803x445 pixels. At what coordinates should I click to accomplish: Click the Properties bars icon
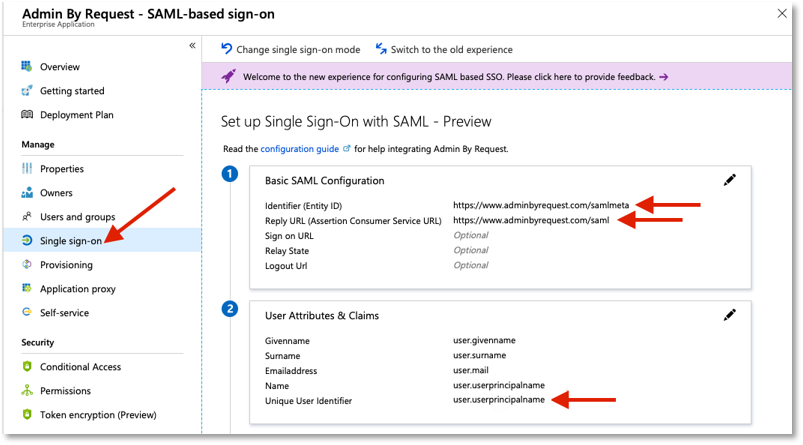27,168
